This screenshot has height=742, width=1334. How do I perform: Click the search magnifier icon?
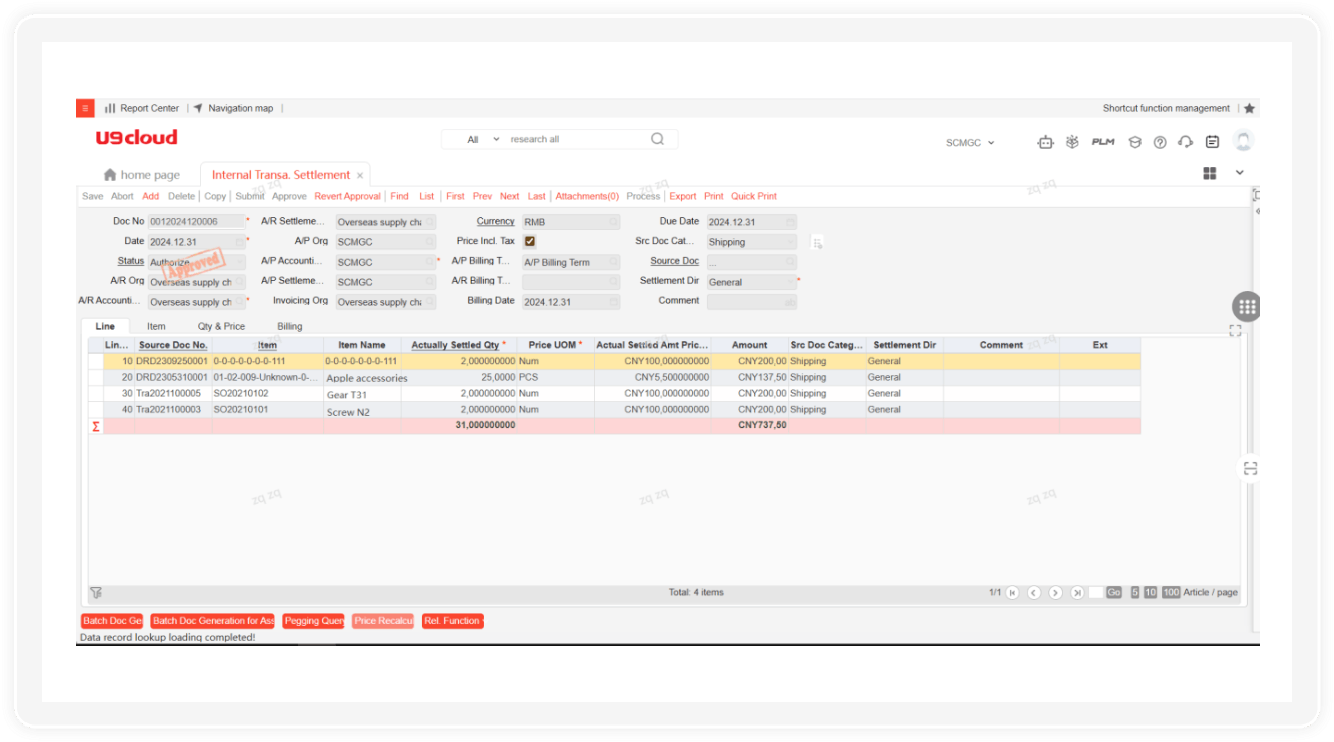[x=657, y=139]
